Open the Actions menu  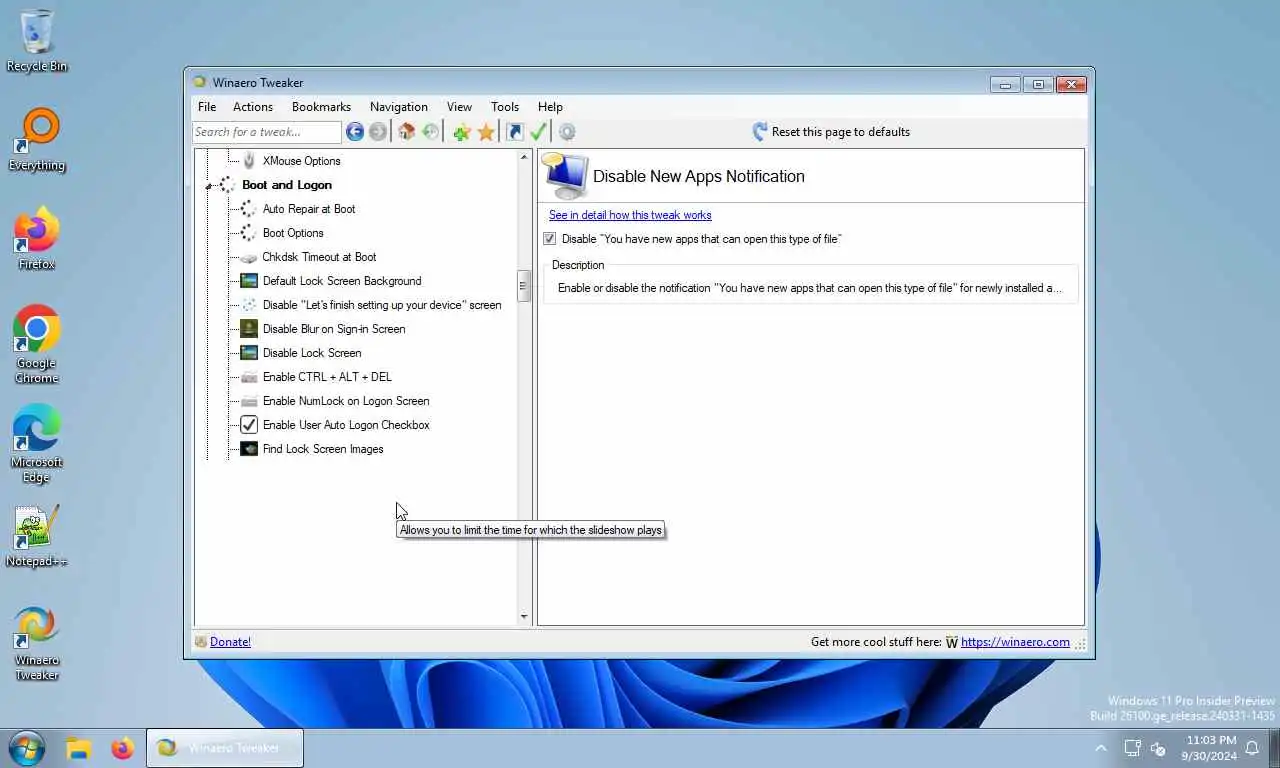253,107
